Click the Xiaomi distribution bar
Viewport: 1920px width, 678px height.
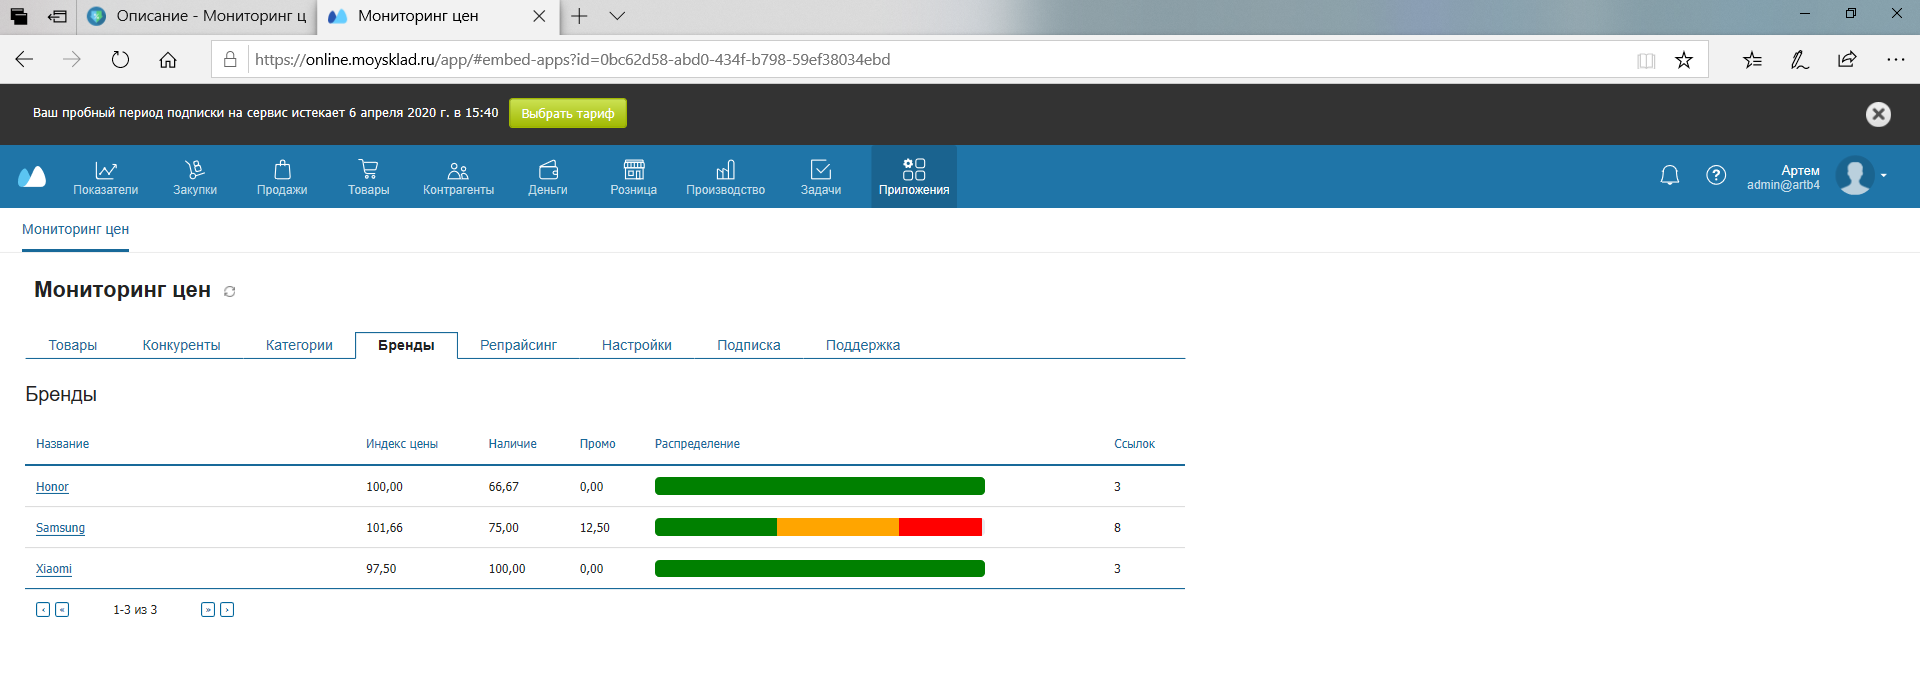[x=820, y=568]
